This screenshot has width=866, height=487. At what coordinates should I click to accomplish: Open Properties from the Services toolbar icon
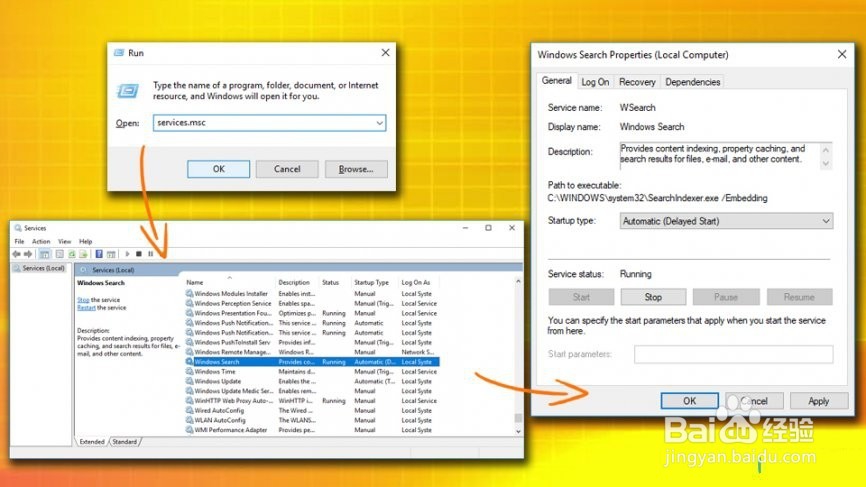[60, 254]
